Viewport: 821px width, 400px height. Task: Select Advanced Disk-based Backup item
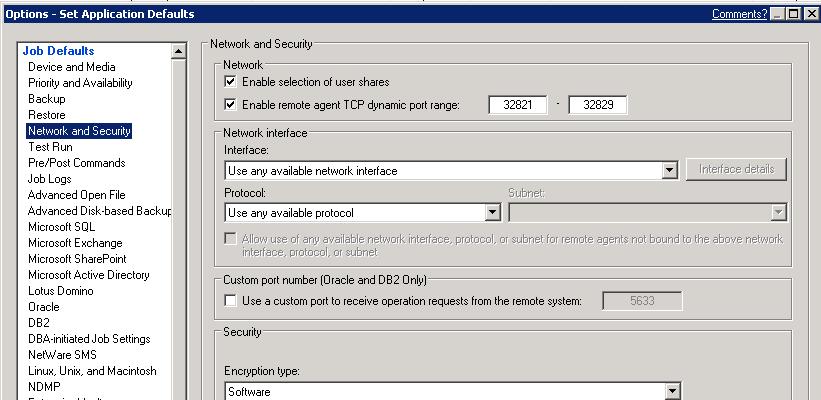[x=99, y=210]
